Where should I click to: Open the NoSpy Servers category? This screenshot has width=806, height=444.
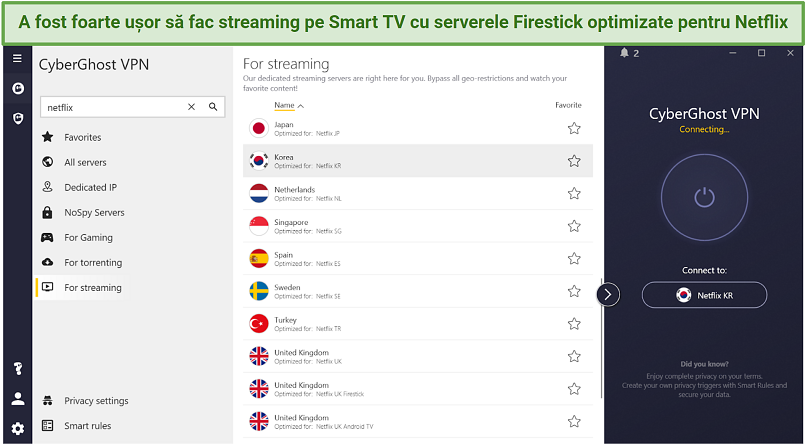[95, 212]
